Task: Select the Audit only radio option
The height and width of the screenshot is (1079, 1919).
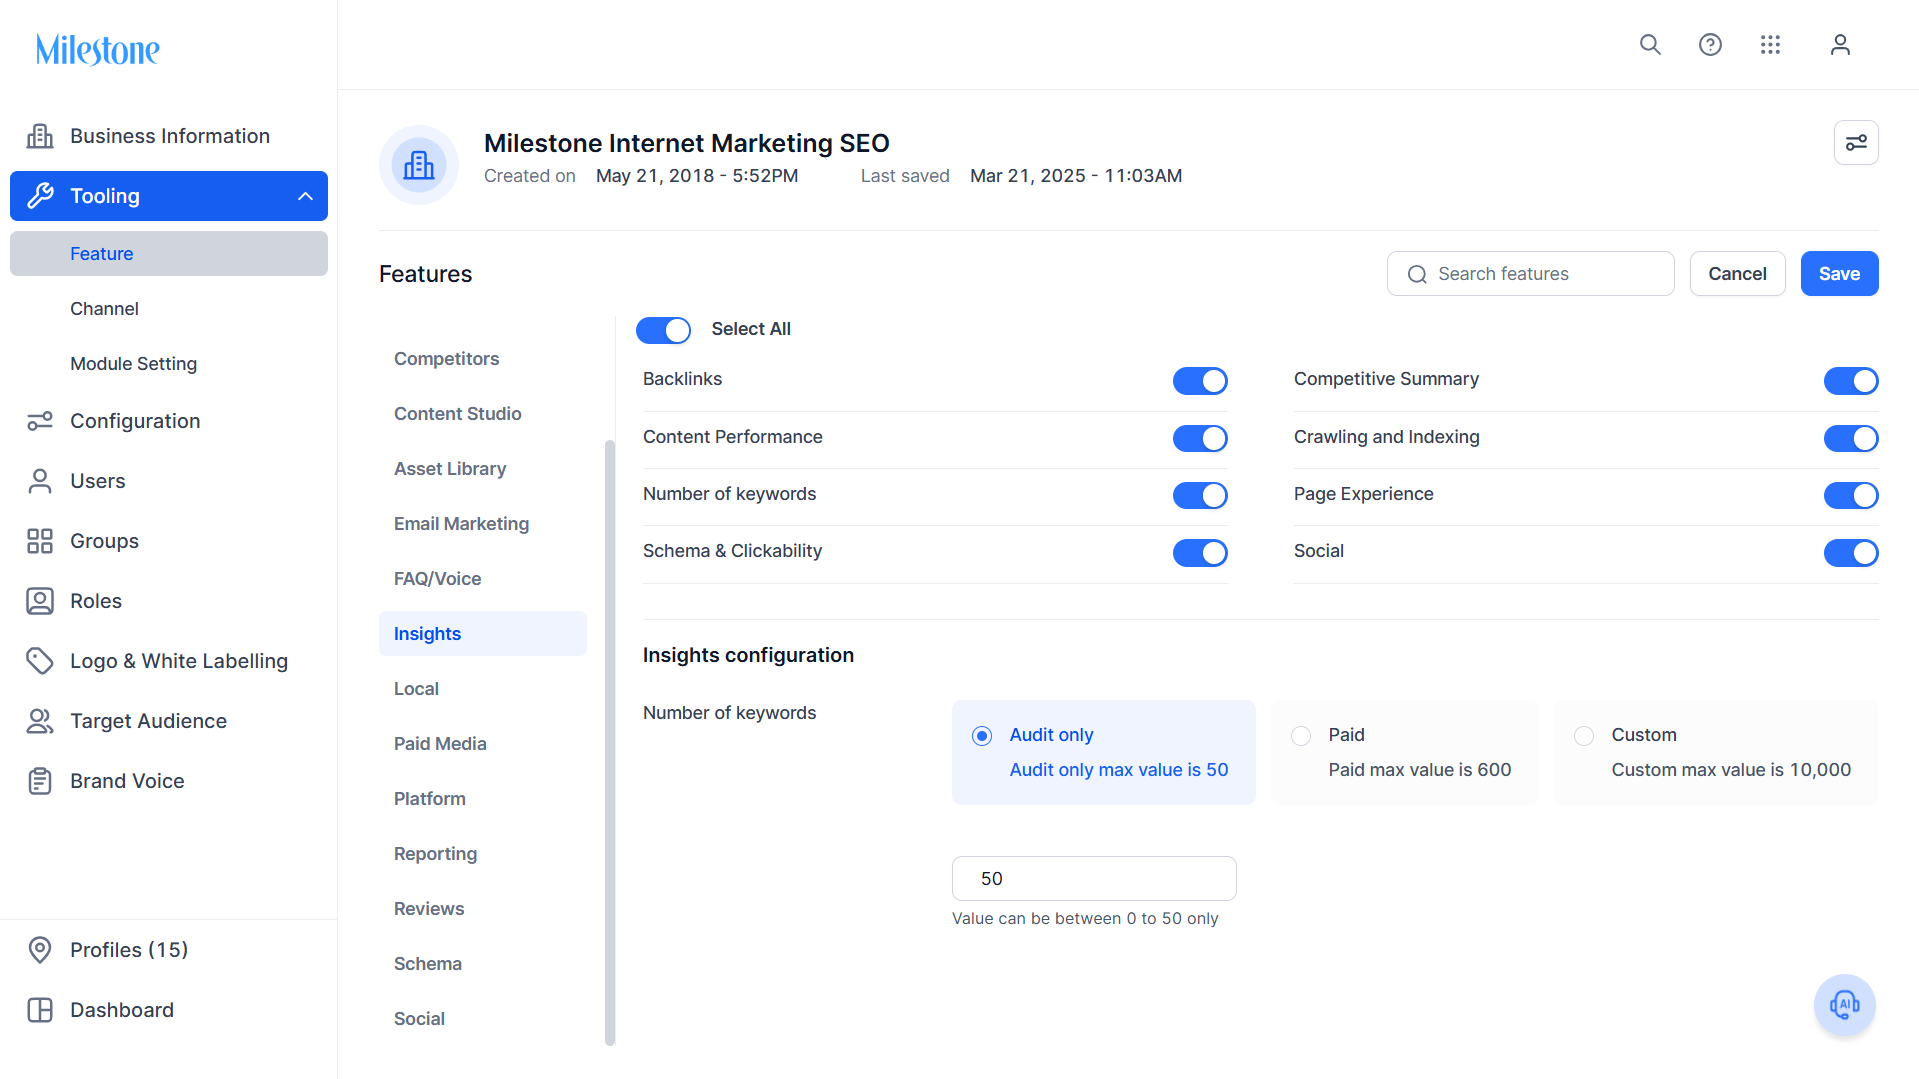Action: [982, 736]
